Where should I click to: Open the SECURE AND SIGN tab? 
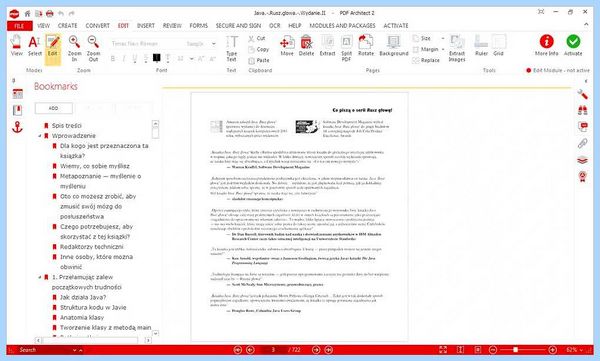click(x=238, y=26)
